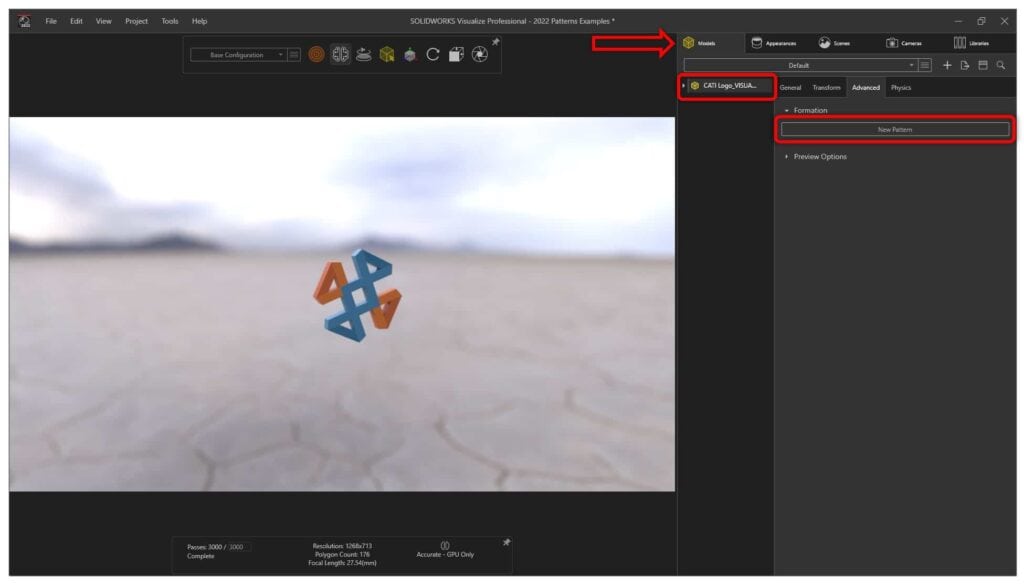Click the circular-arrow reset icon in the toolbar

click(x=432, y=54)
